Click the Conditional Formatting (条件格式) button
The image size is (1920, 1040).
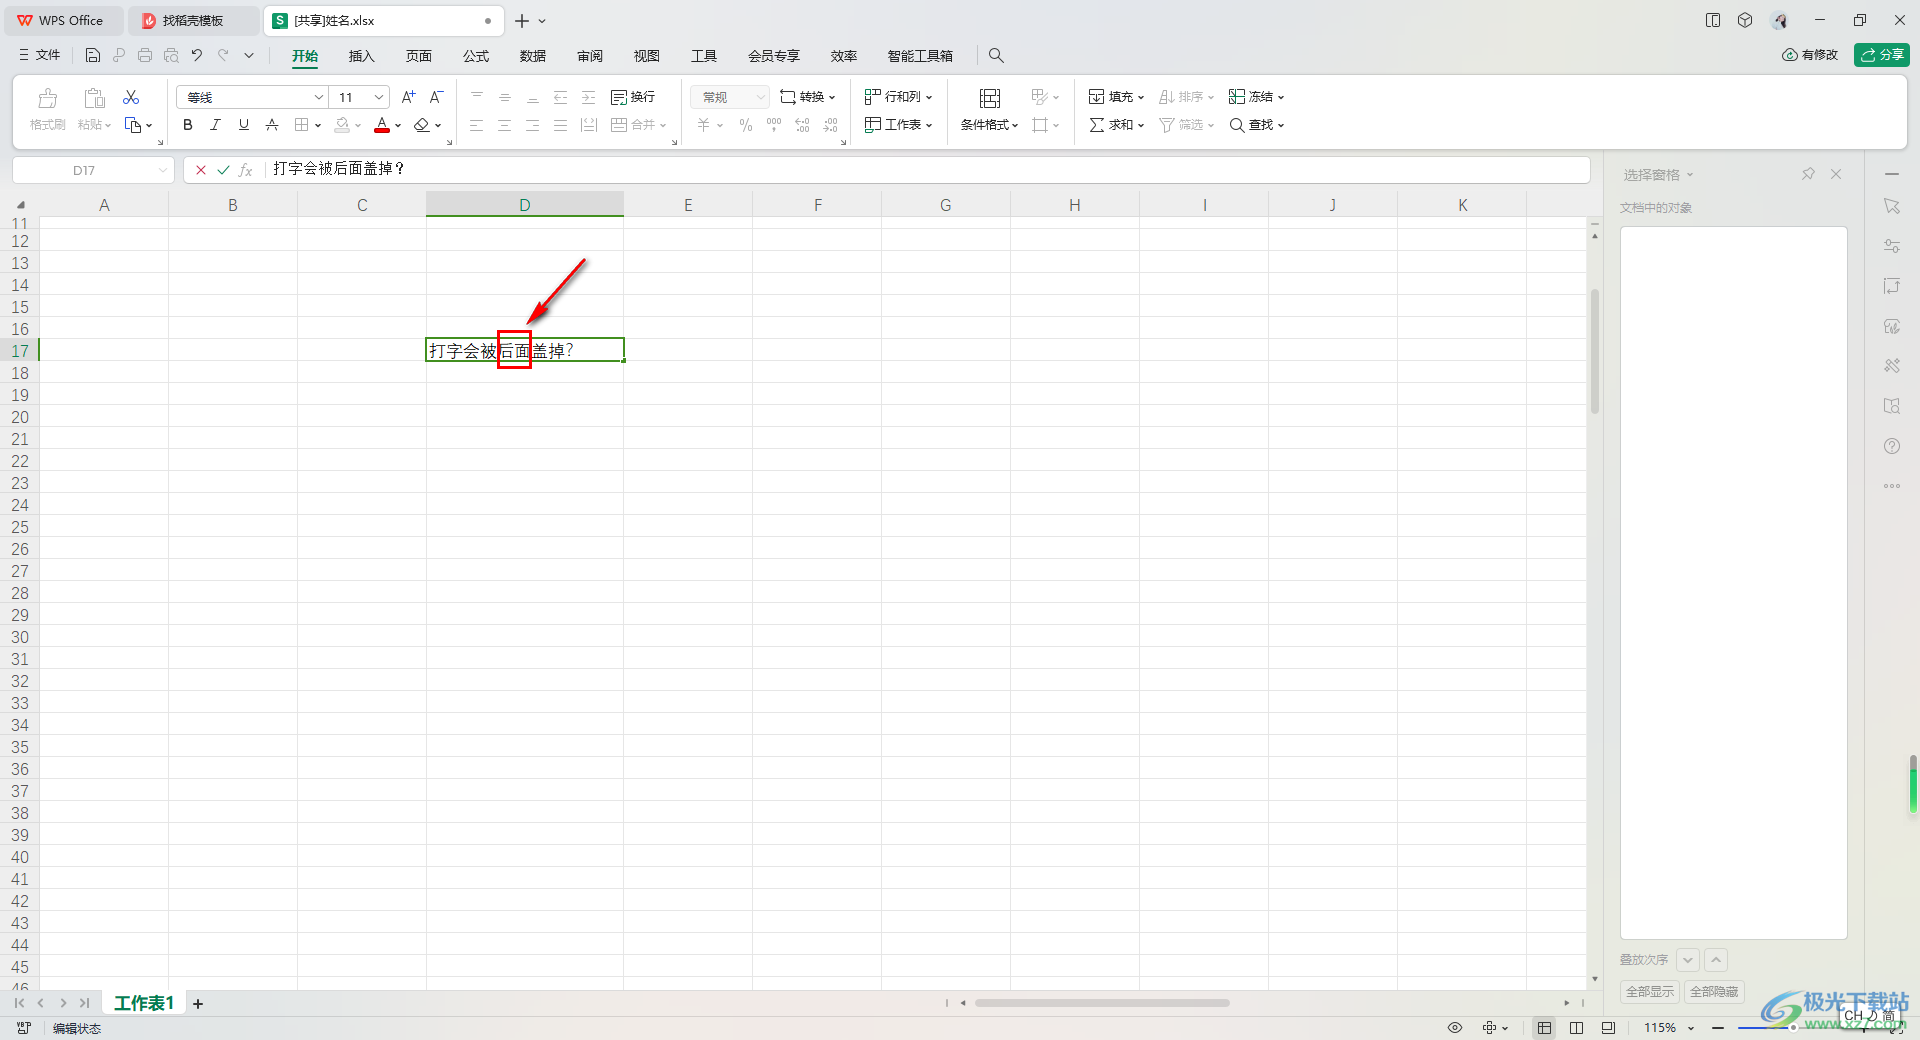point(989,110)
